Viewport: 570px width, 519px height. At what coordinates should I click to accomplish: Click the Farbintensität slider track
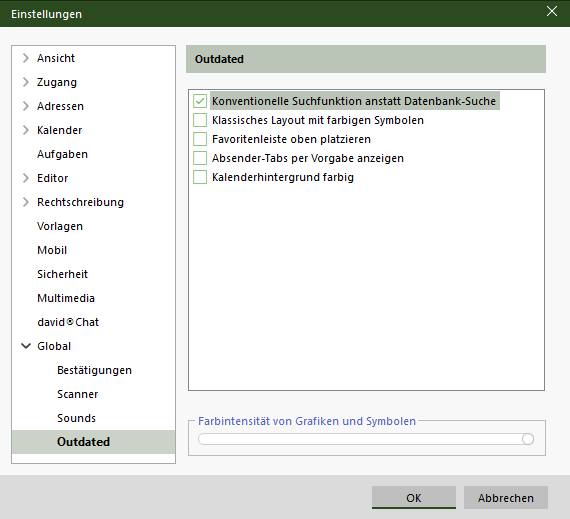pyautogui.click(x=366, y=439)
